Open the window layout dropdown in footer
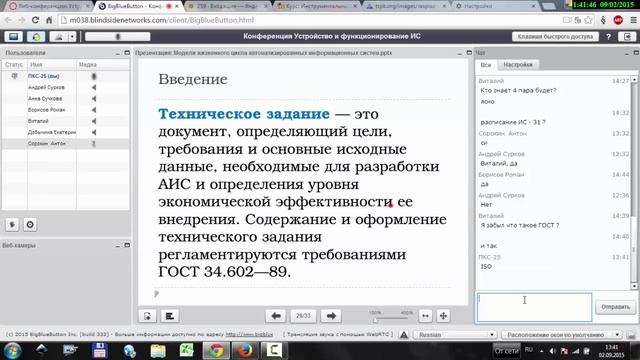Viewport: 640px width, 360px height. [562, 335]
